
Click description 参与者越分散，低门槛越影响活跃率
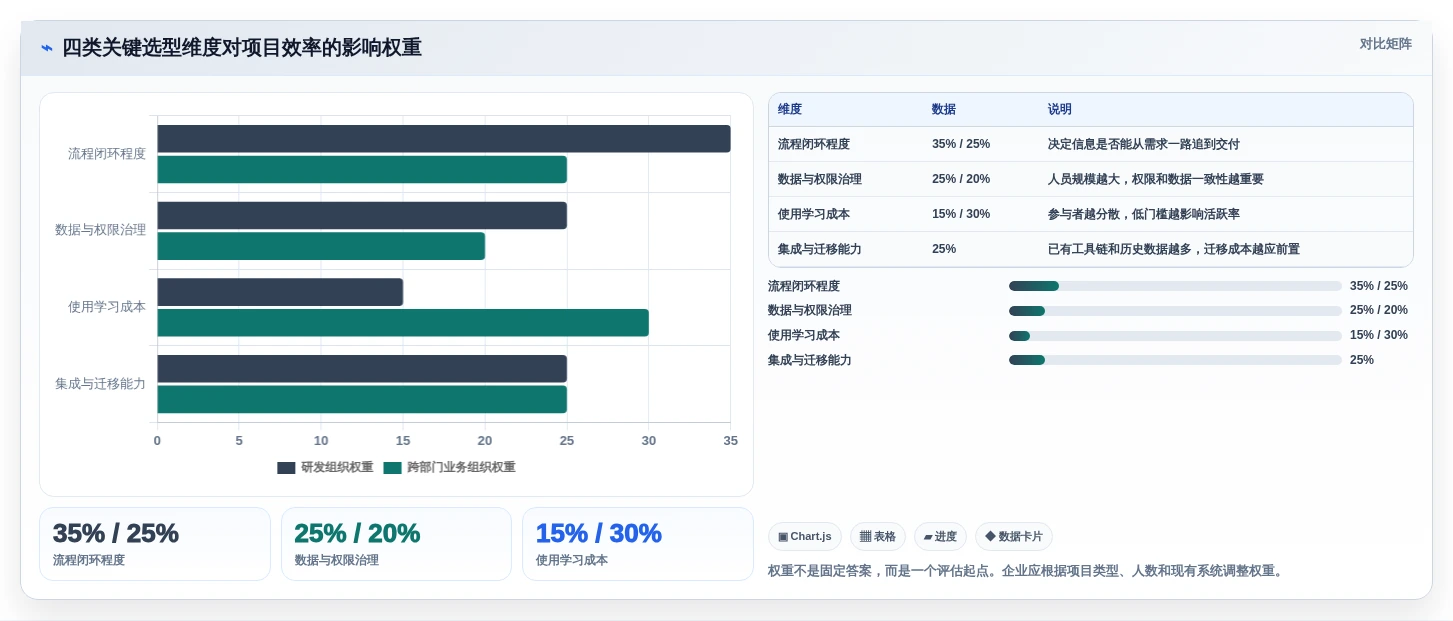[1144, 214]
